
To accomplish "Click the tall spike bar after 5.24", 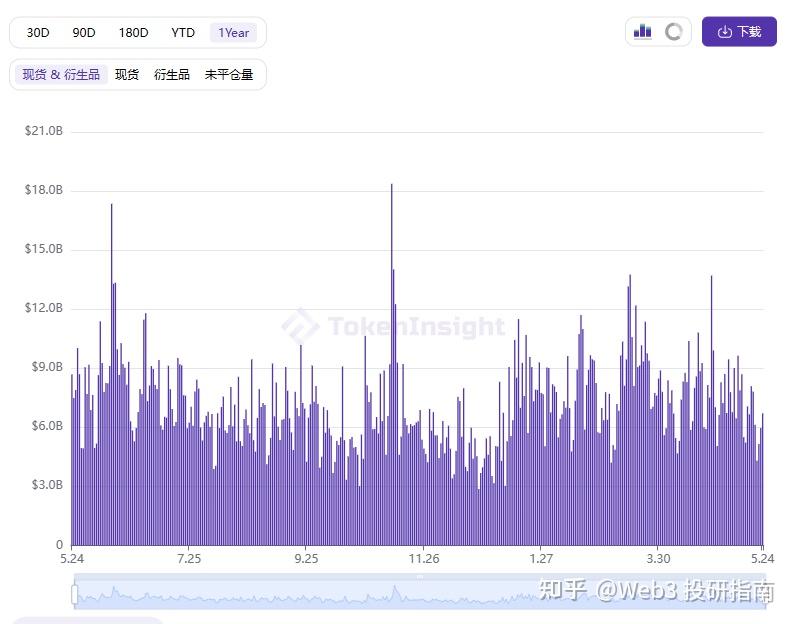I will tap(112, 374).
